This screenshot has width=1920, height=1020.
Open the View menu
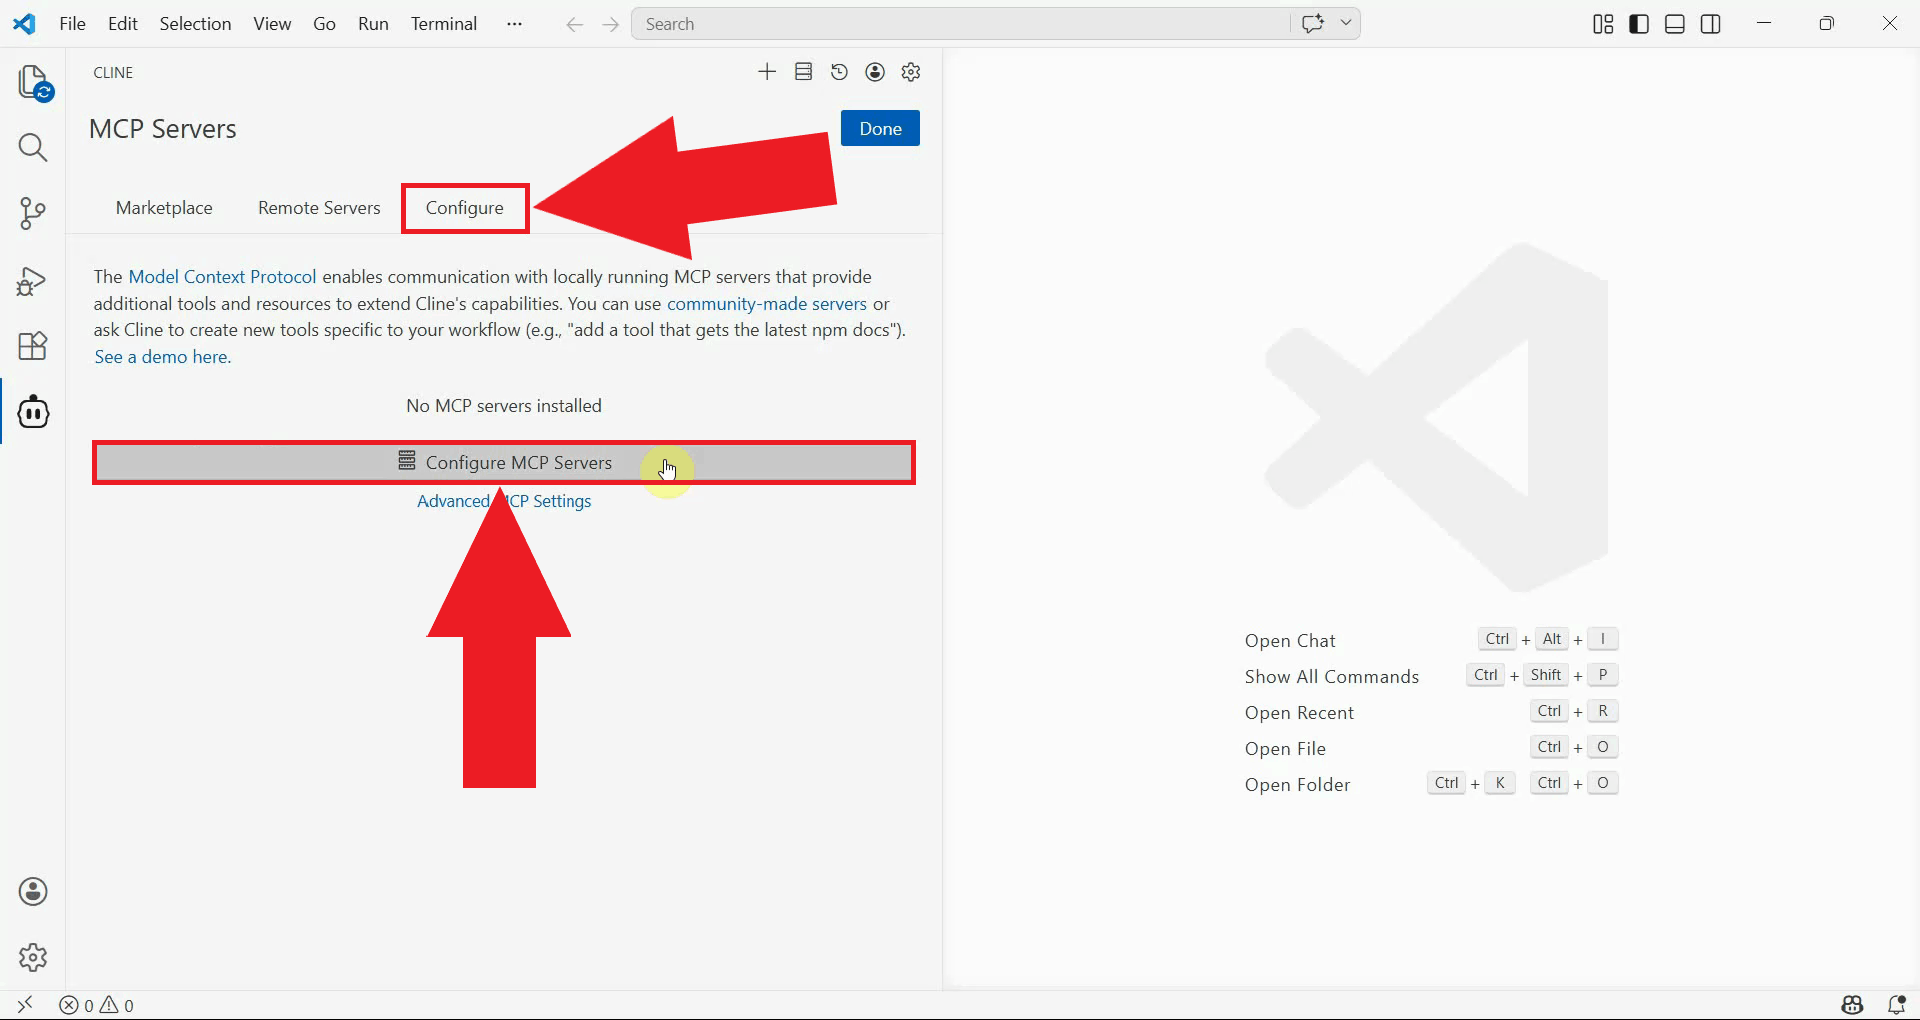pos(272,24)
